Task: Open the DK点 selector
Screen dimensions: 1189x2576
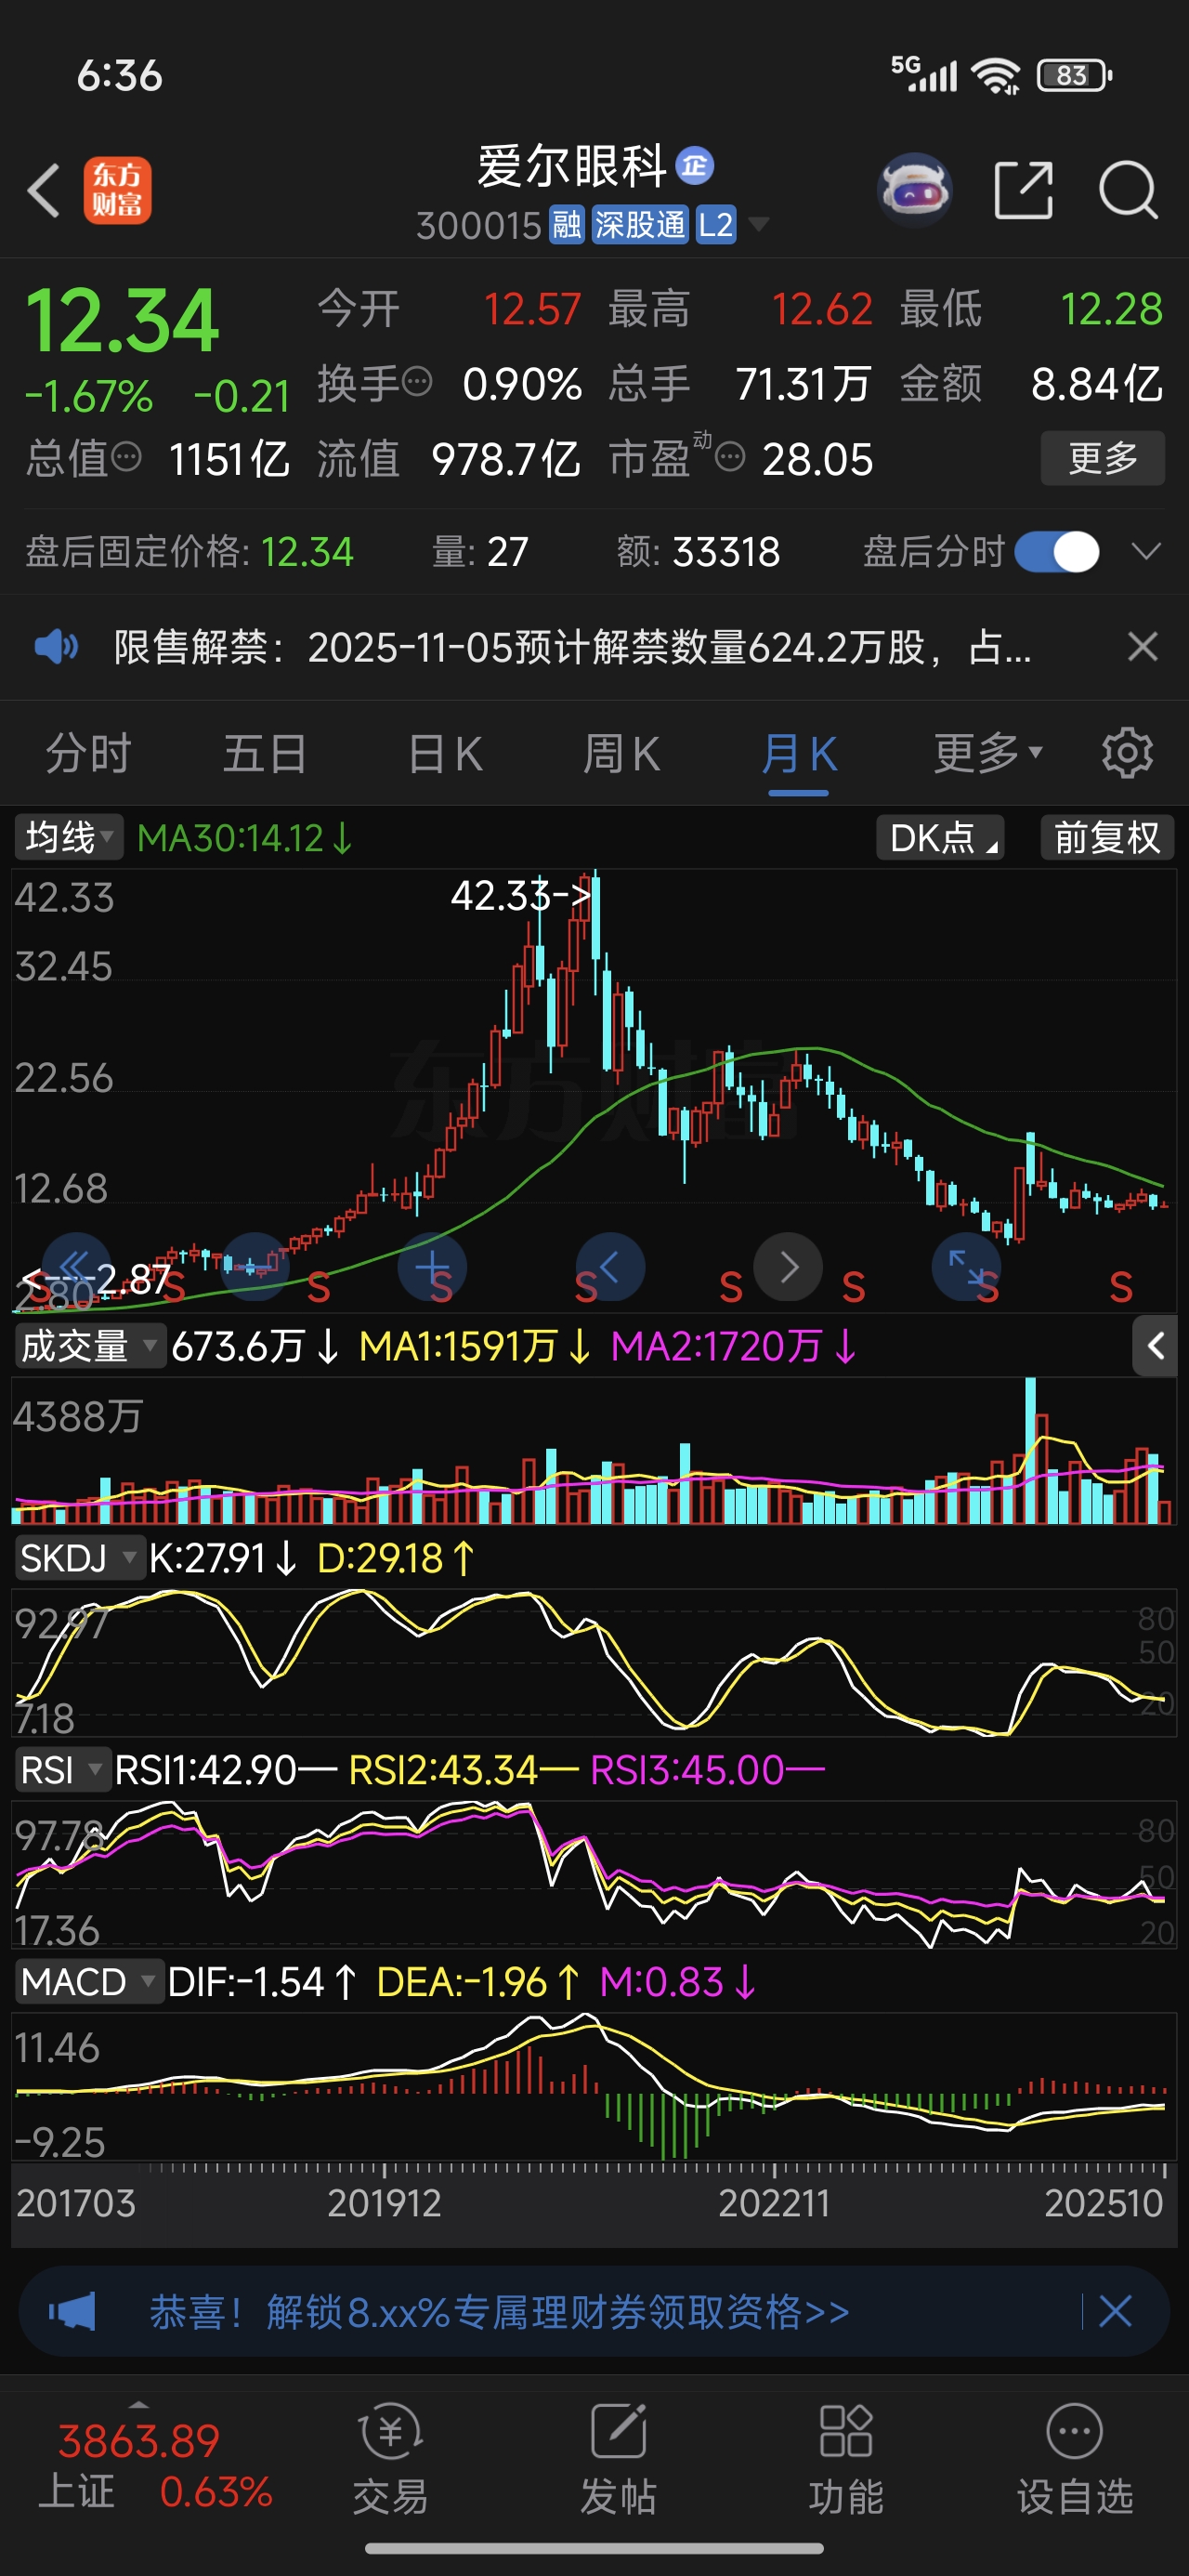Action: [940, 838]
